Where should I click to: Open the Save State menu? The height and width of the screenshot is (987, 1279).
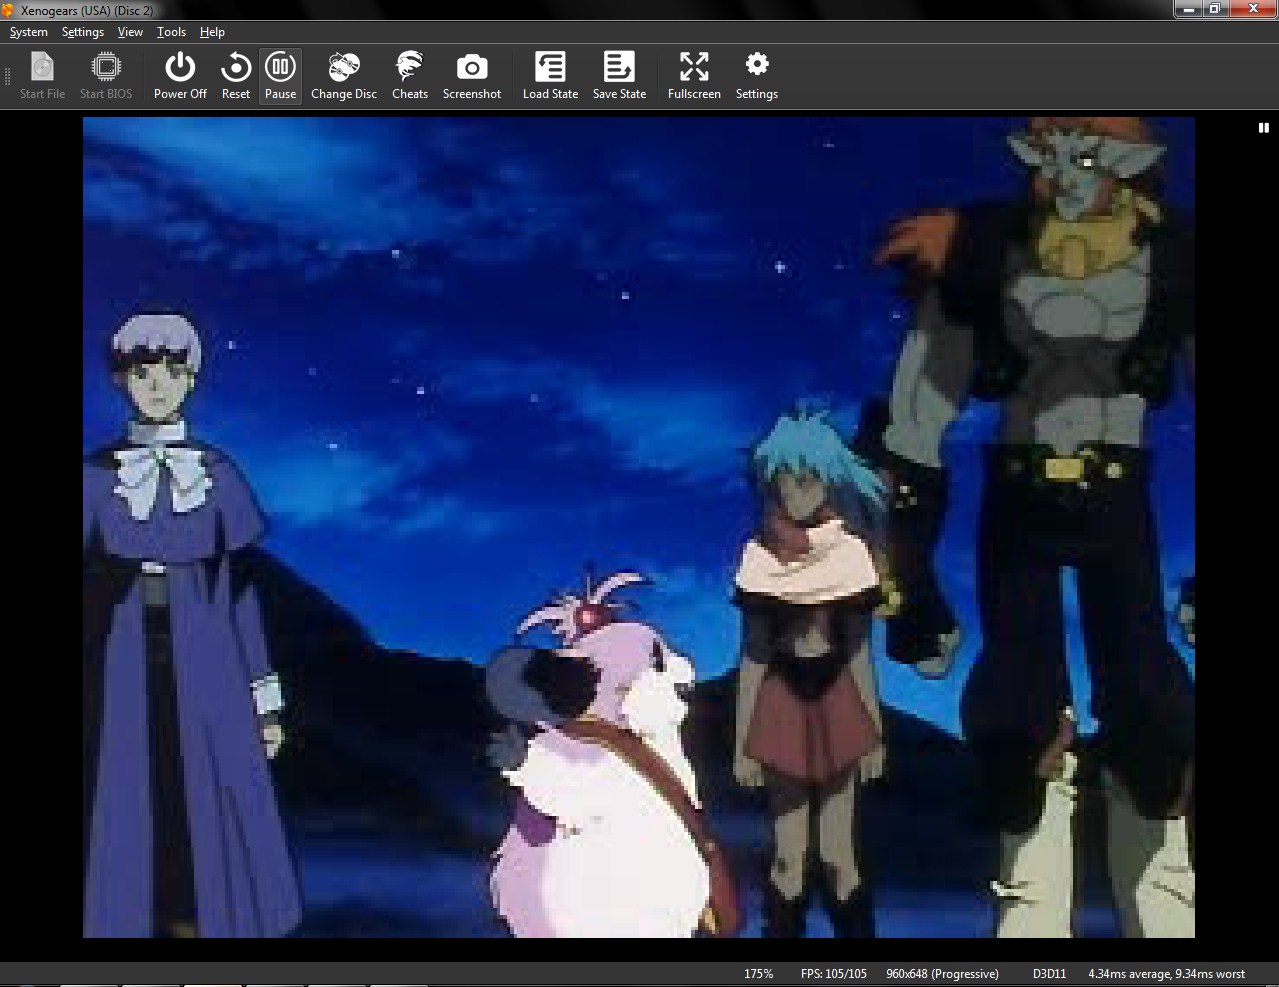(619, 76)
